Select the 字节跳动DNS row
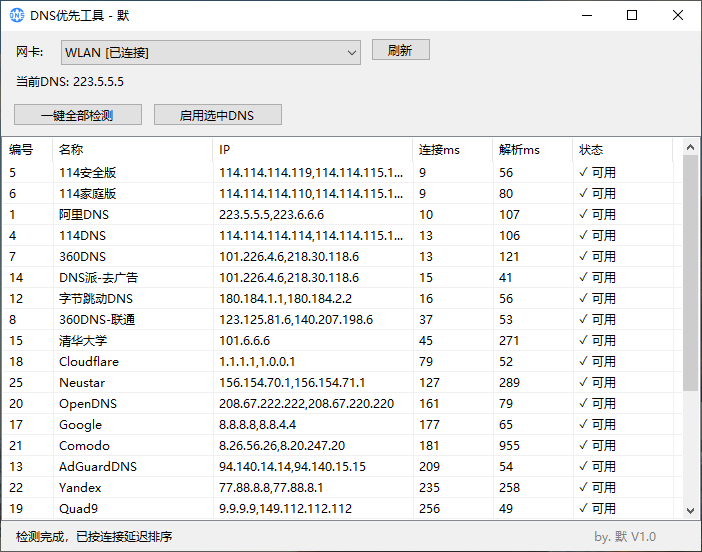The image size is (702, 552). (342, 299)
